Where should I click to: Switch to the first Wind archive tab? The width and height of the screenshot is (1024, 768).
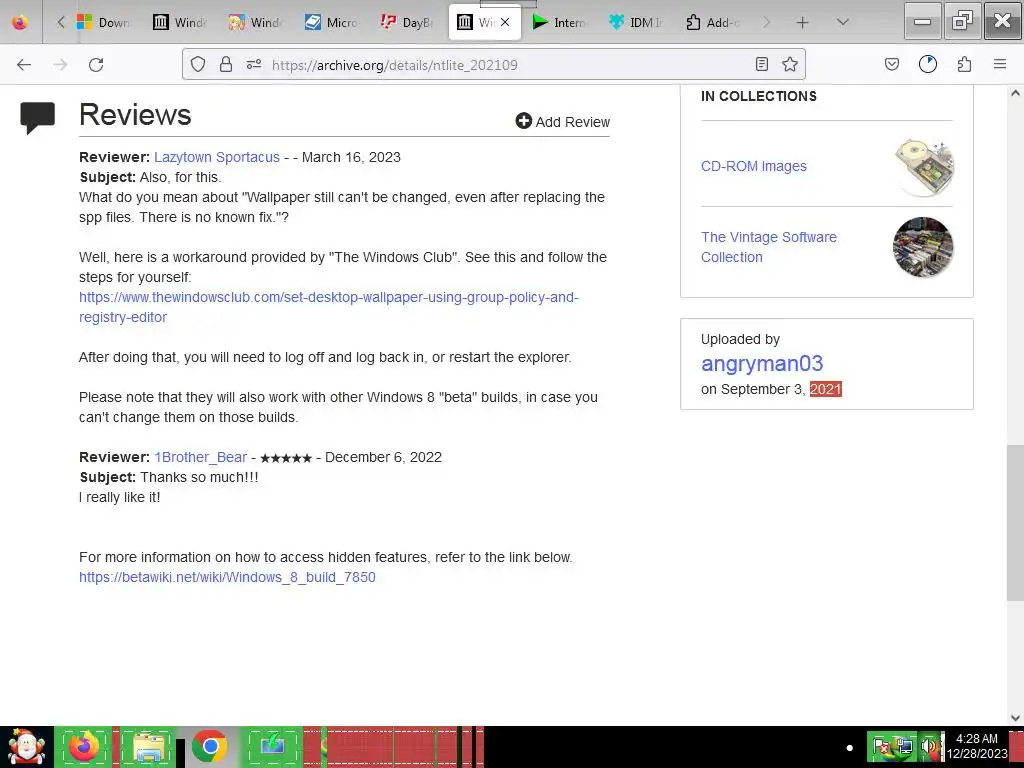tap(180, 22)
